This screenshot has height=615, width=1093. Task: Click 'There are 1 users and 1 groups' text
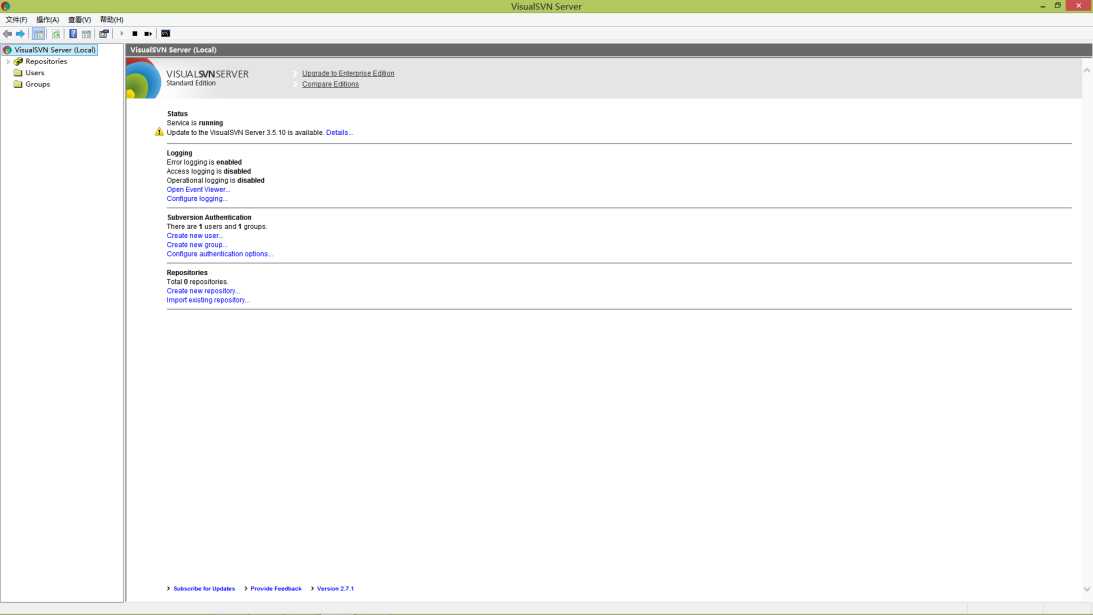pos(217,227)
